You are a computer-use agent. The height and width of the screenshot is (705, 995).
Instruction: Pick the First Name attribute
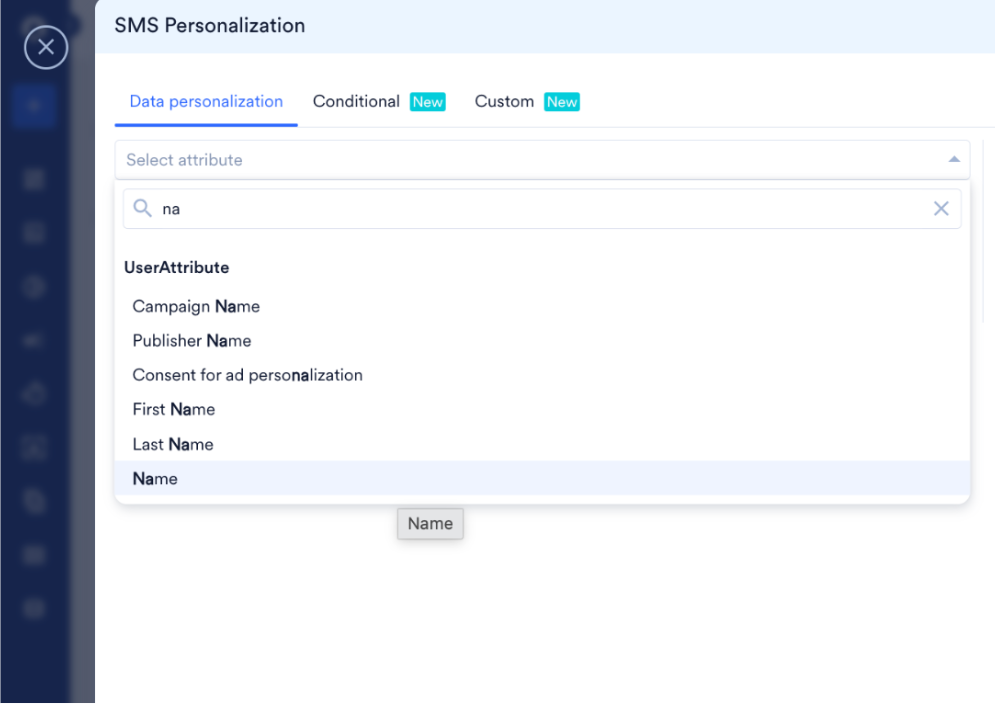(x=542, y=409)
